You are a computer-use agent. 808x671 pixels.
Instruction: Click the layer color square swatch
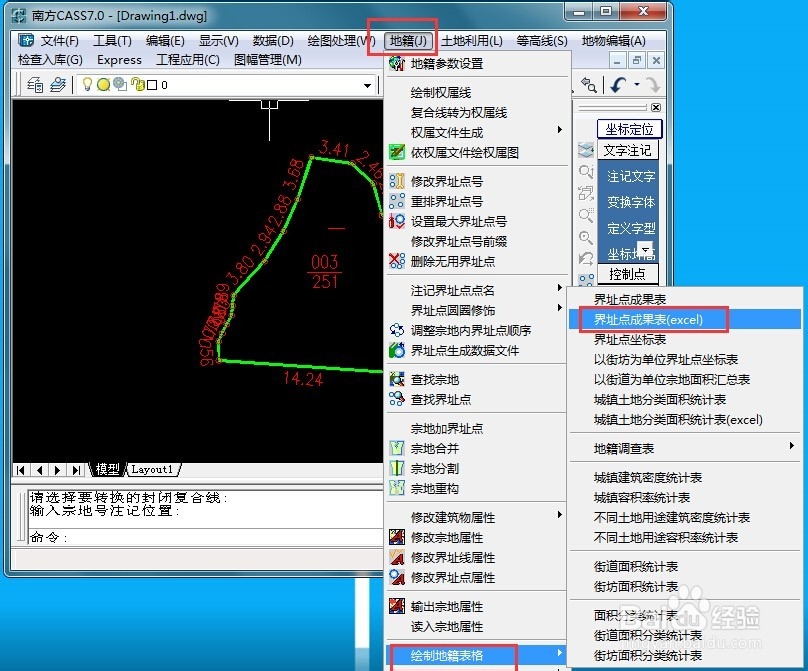coord(152,85)
